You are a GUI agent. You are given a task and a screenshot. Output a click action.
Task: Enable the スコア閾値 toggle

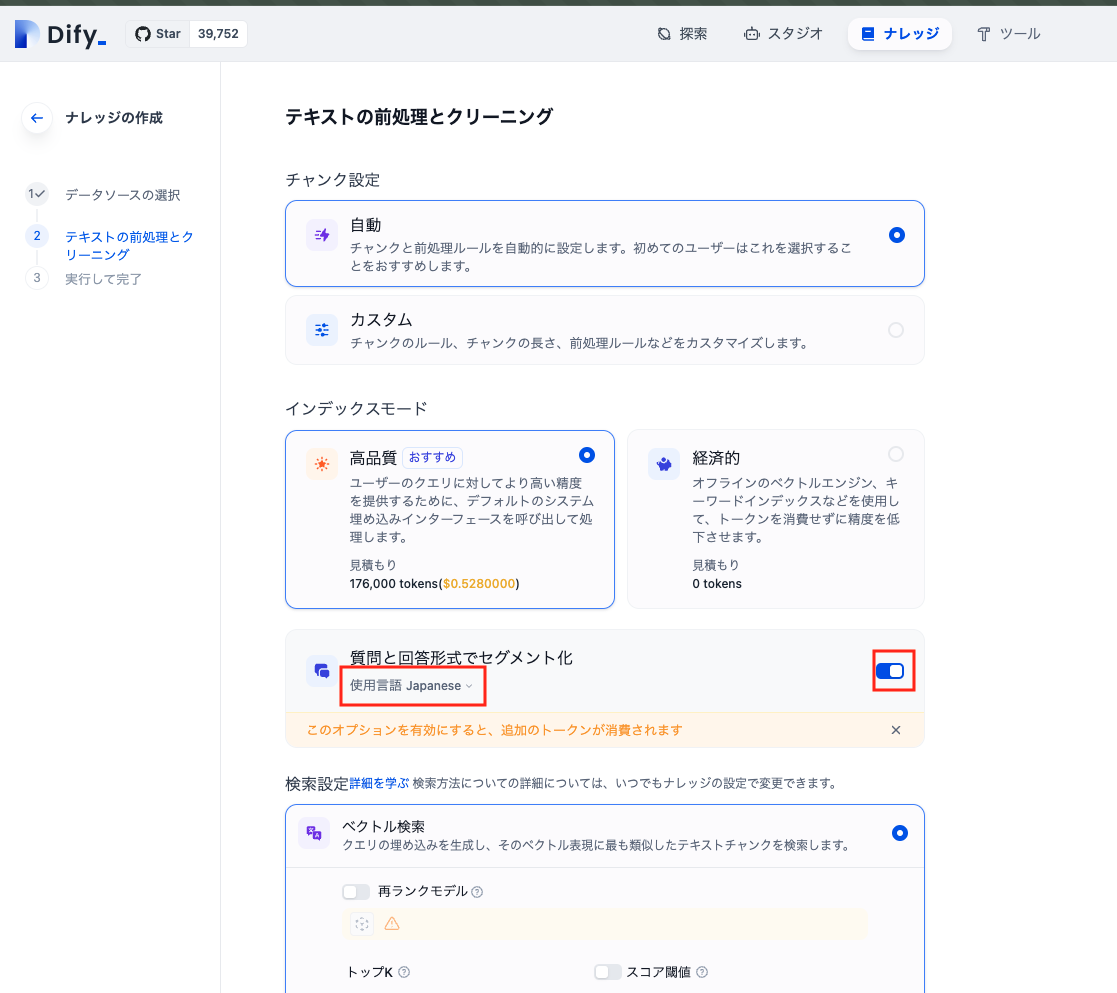(608, 971)
